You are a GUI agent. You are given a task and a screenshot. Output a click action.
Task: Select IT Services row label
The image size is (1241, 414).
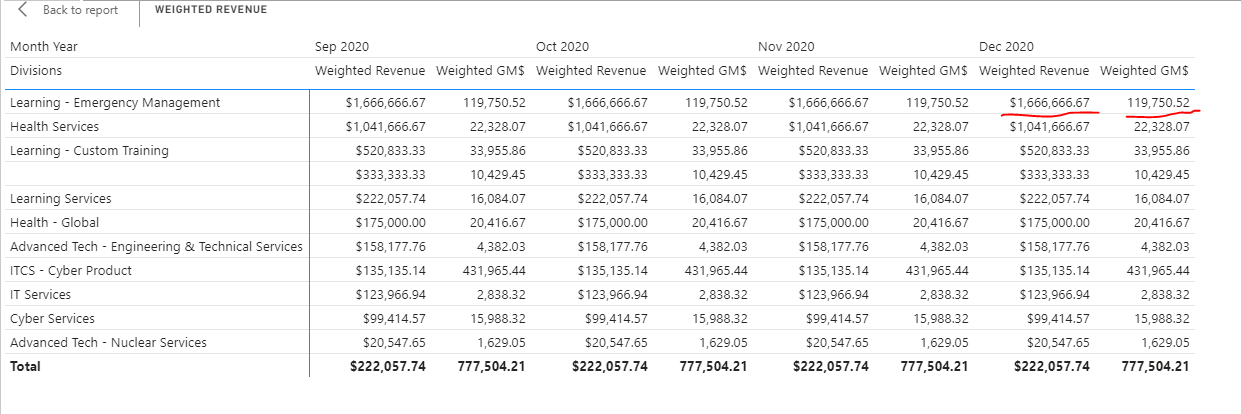point(41,295)
